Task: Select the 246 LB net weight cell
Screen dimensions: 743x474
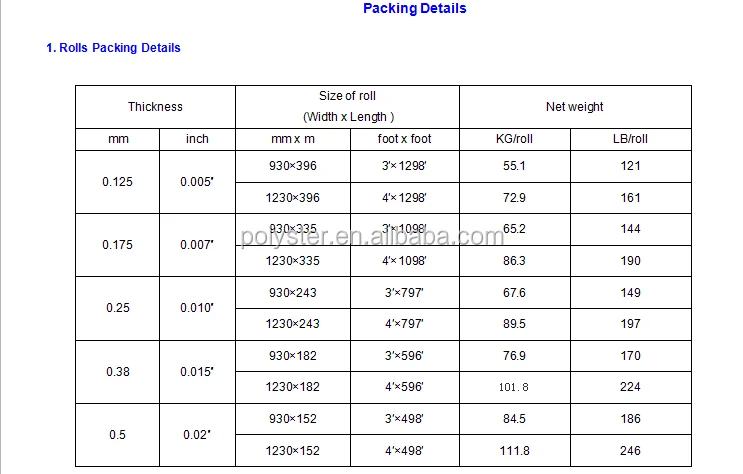Action: pos(630,451)
